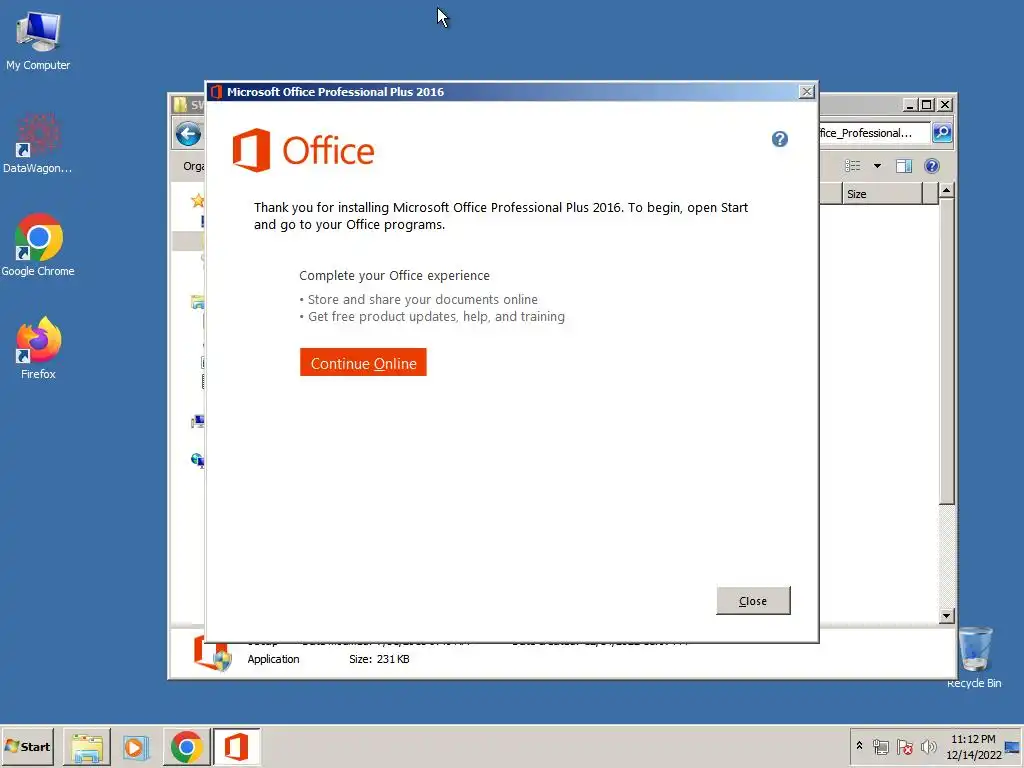Open Windows Media Player from taskbar
Viewport: 1024px width, 768px height.
click(x=136, y=746)
